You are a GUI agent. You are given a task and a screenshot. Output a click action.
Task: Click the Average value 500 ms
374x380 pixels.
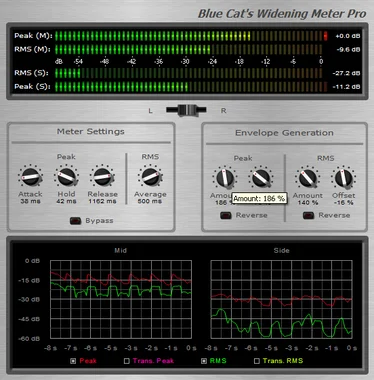tap(150, 201)
